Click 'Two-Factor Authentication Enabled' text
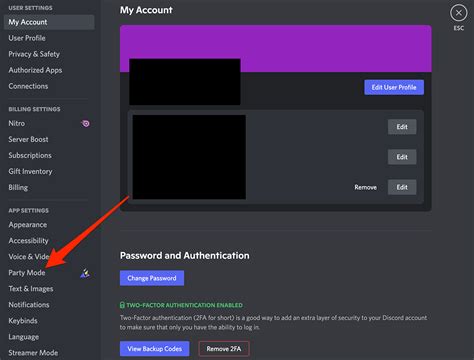Viewport: 474px width, 360px height. (184, 305)
